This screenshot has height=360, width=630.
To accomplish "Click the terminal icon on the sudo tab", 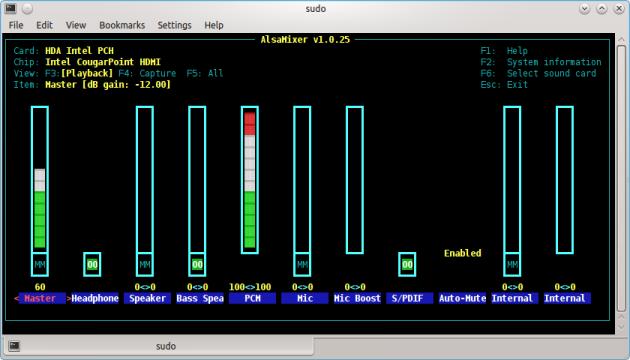I will [x=14, y=346].
